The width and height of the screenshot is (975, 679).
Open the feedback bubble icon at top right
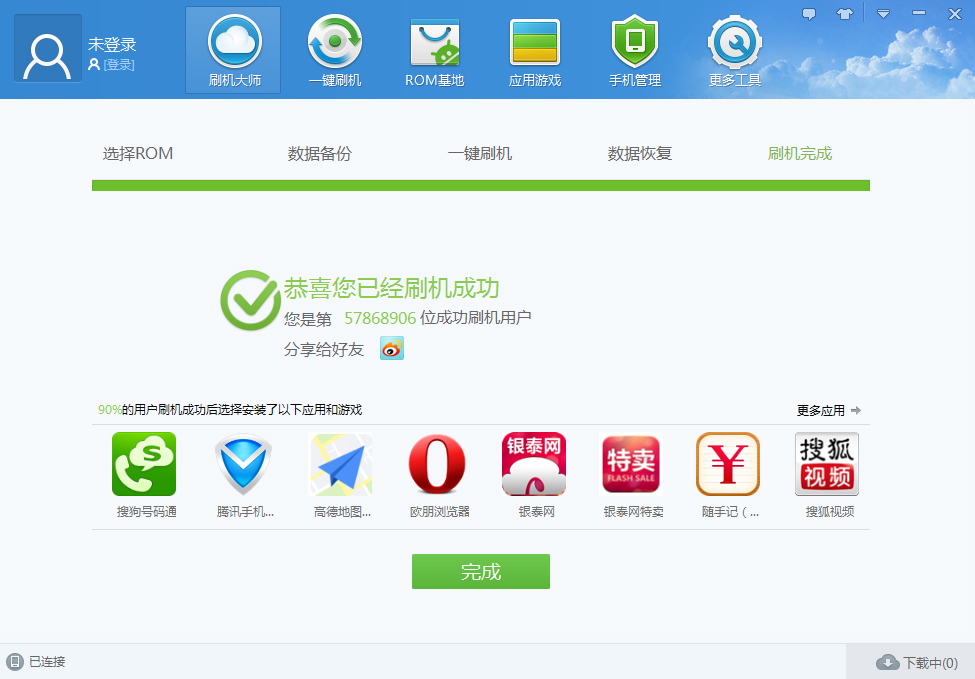(x=808, y=12)
